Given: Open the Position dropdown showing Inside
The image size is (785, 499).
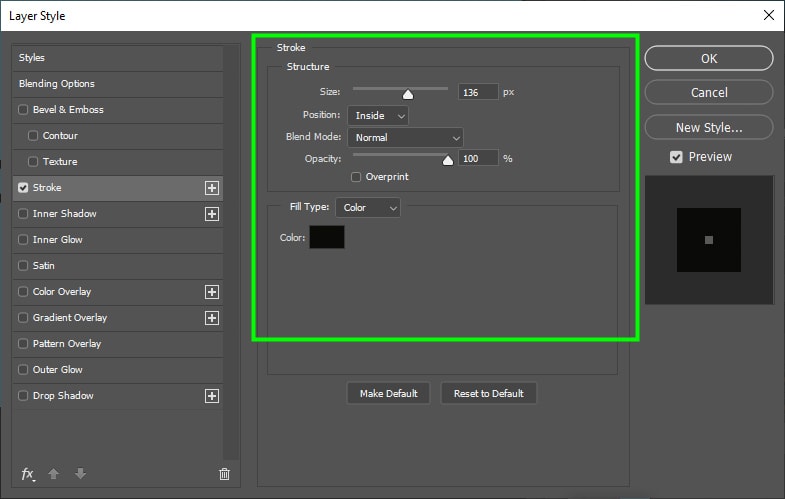Looking at the screenshot, I should pyautogui.click(x=378, y=116).
